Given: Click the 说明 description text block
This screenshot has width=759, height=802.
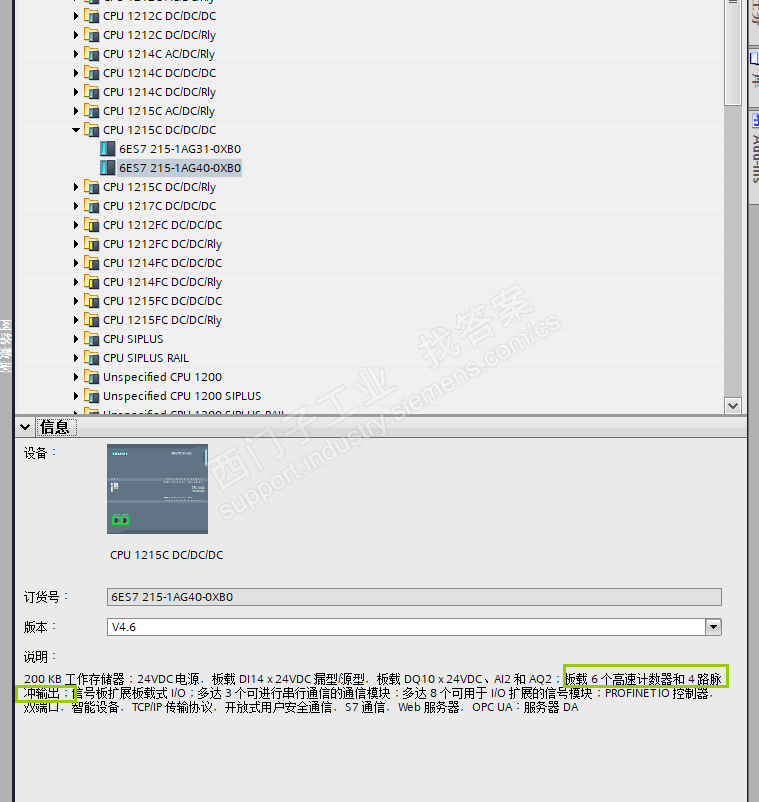Looking at the screenshot, I should point(373,693).
